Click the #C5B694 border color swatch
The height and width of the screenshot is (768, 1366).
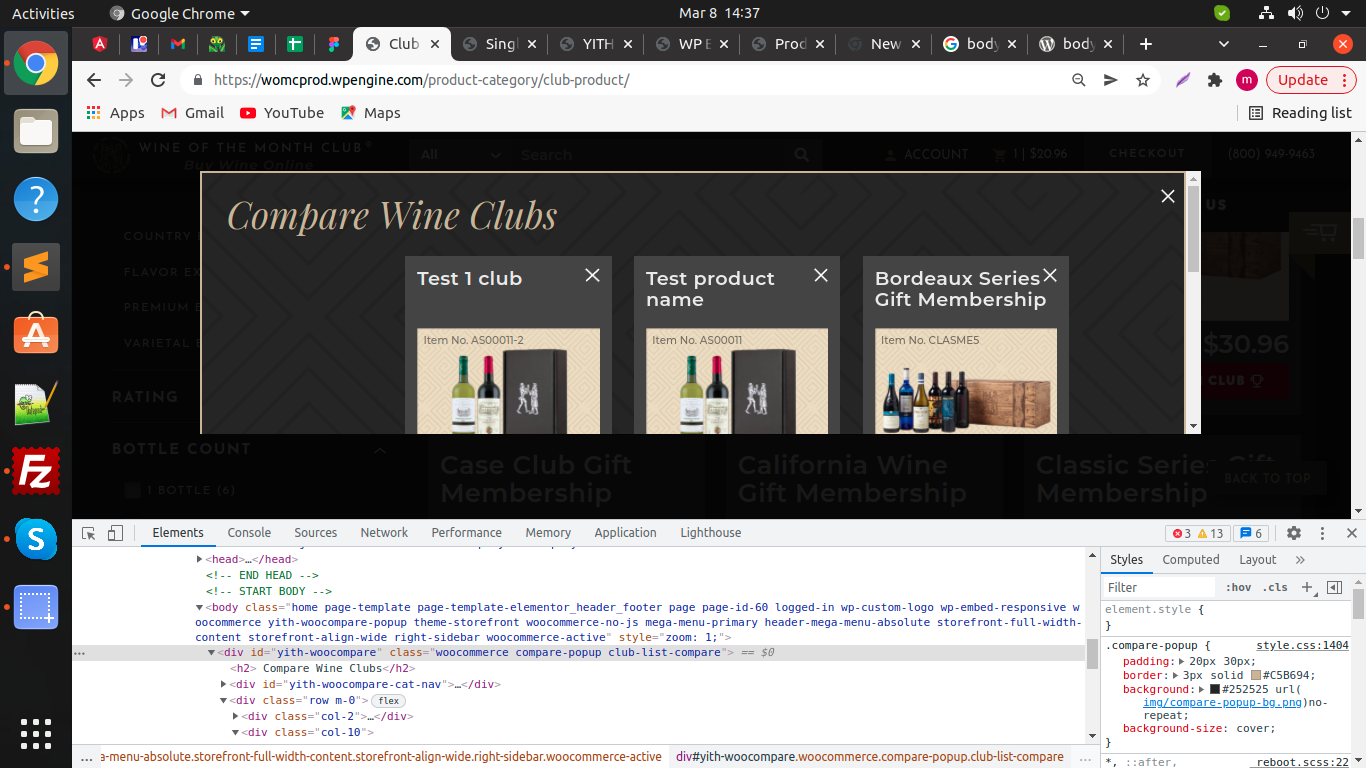pos(1255,676)
